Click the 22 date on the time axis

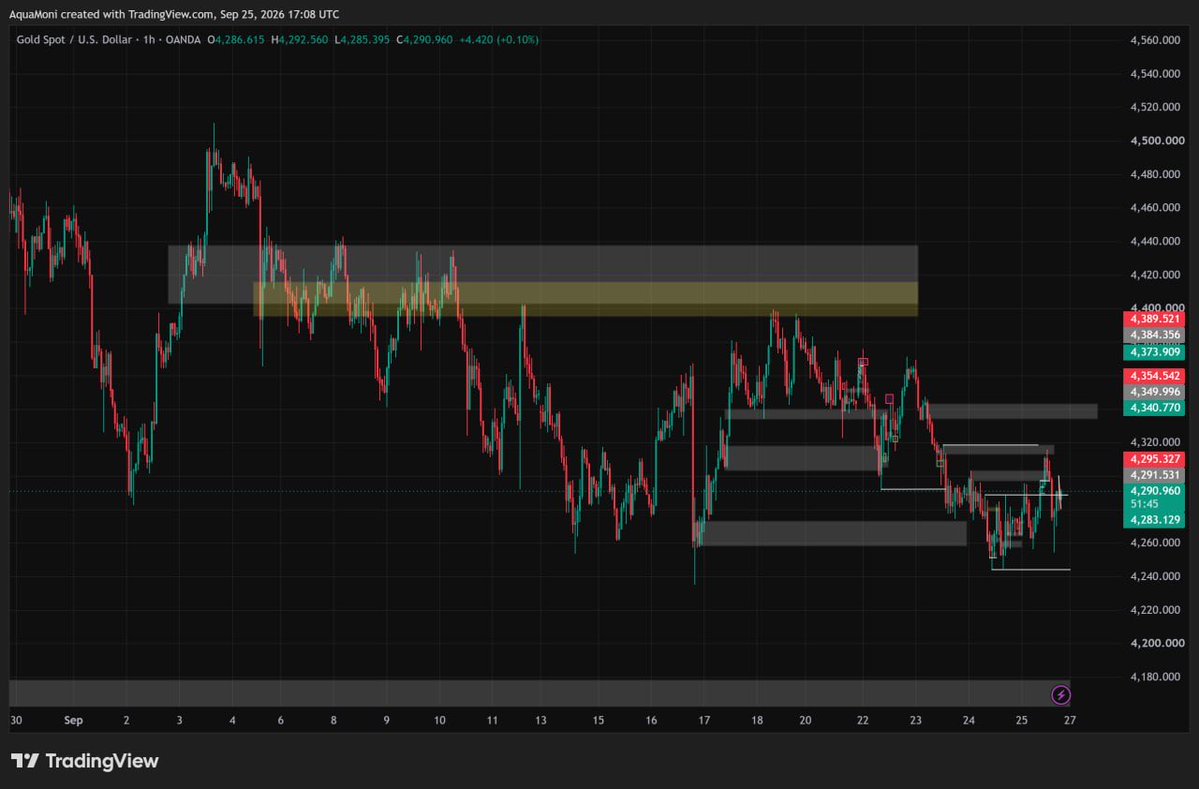click(x=863, y=720)
